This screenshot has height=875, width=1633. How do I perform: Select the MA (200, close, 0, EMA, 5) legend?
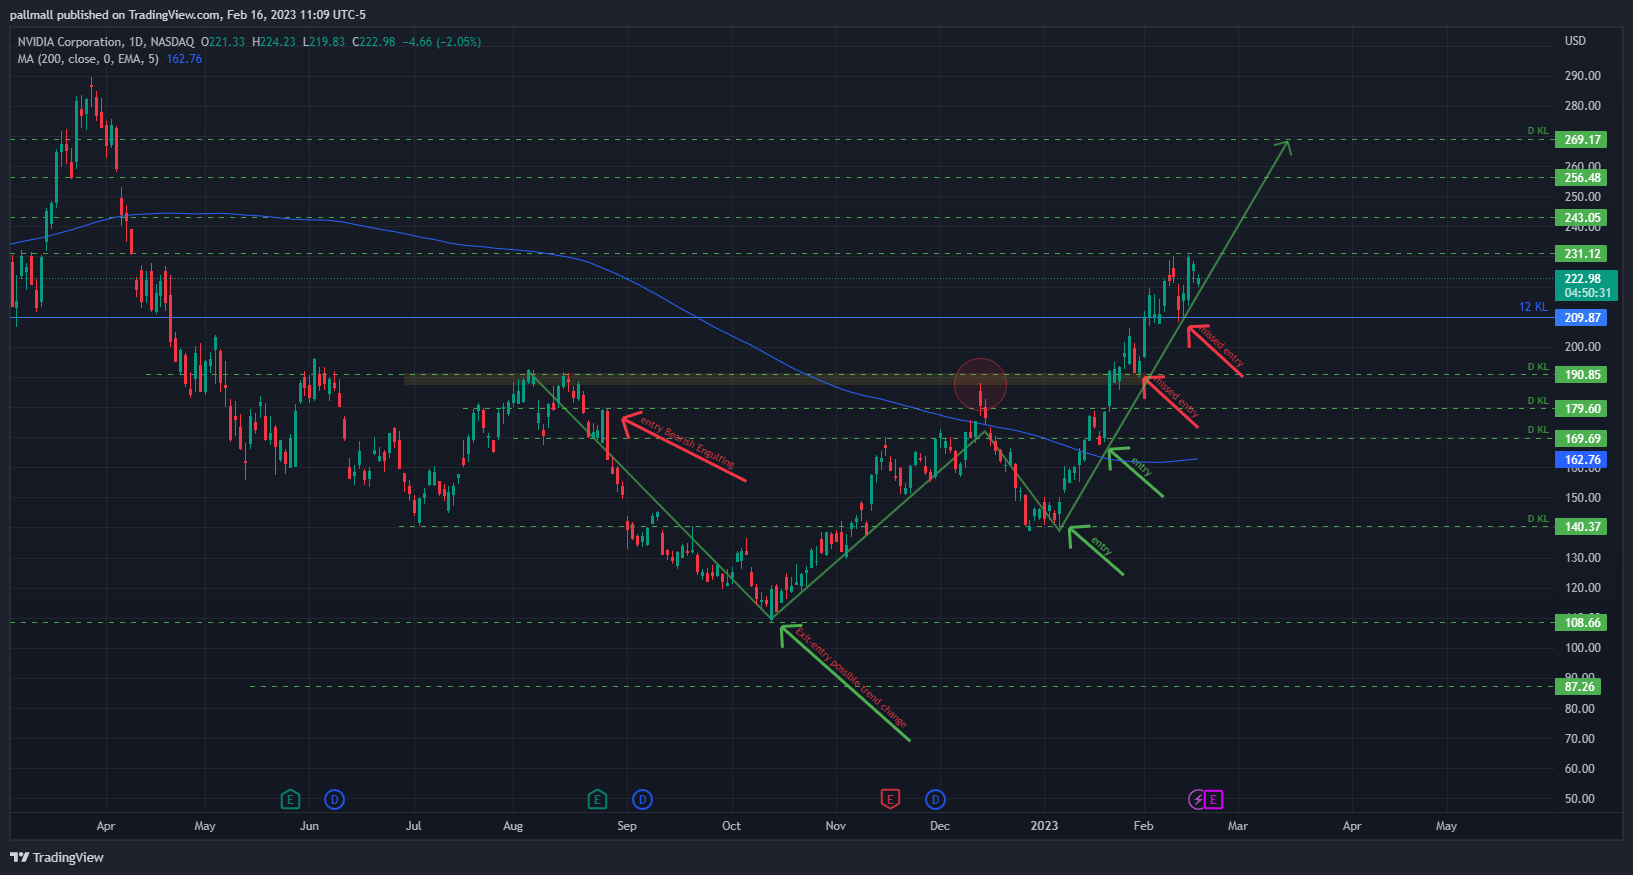(88, 59)
